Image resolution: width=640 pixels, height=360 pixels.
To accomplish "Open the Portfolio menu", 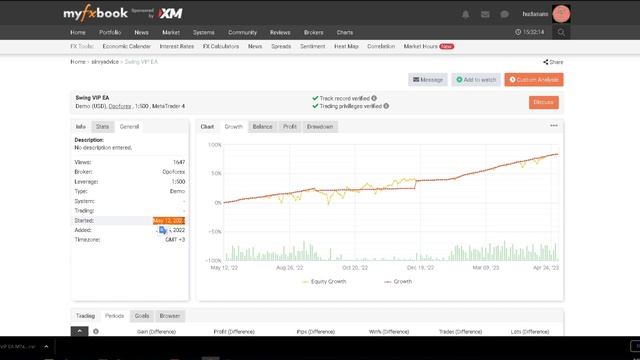I will (110, 32).
